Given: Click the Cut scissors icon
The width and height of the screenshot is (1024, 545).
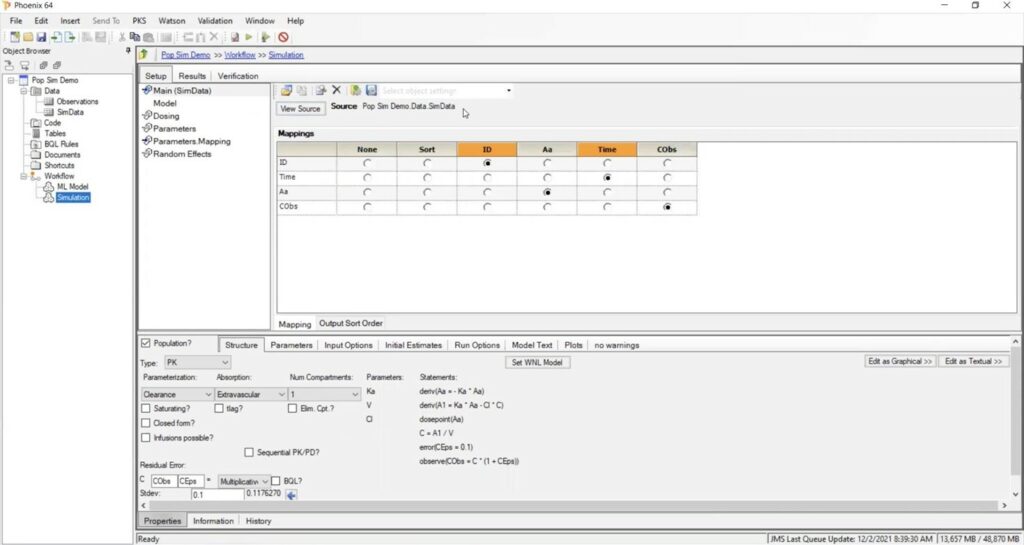Looking at the screenshot, I should [122, 37].
